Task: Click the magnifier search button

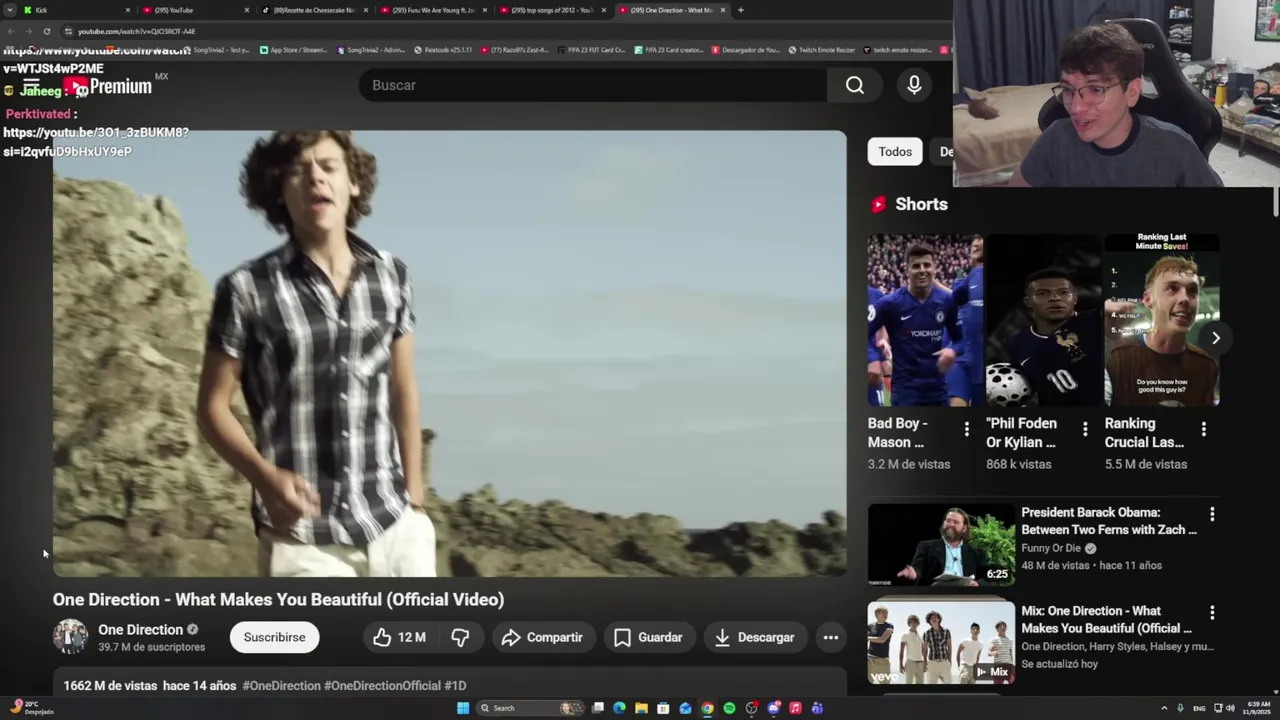Action: tap(855, 86)
